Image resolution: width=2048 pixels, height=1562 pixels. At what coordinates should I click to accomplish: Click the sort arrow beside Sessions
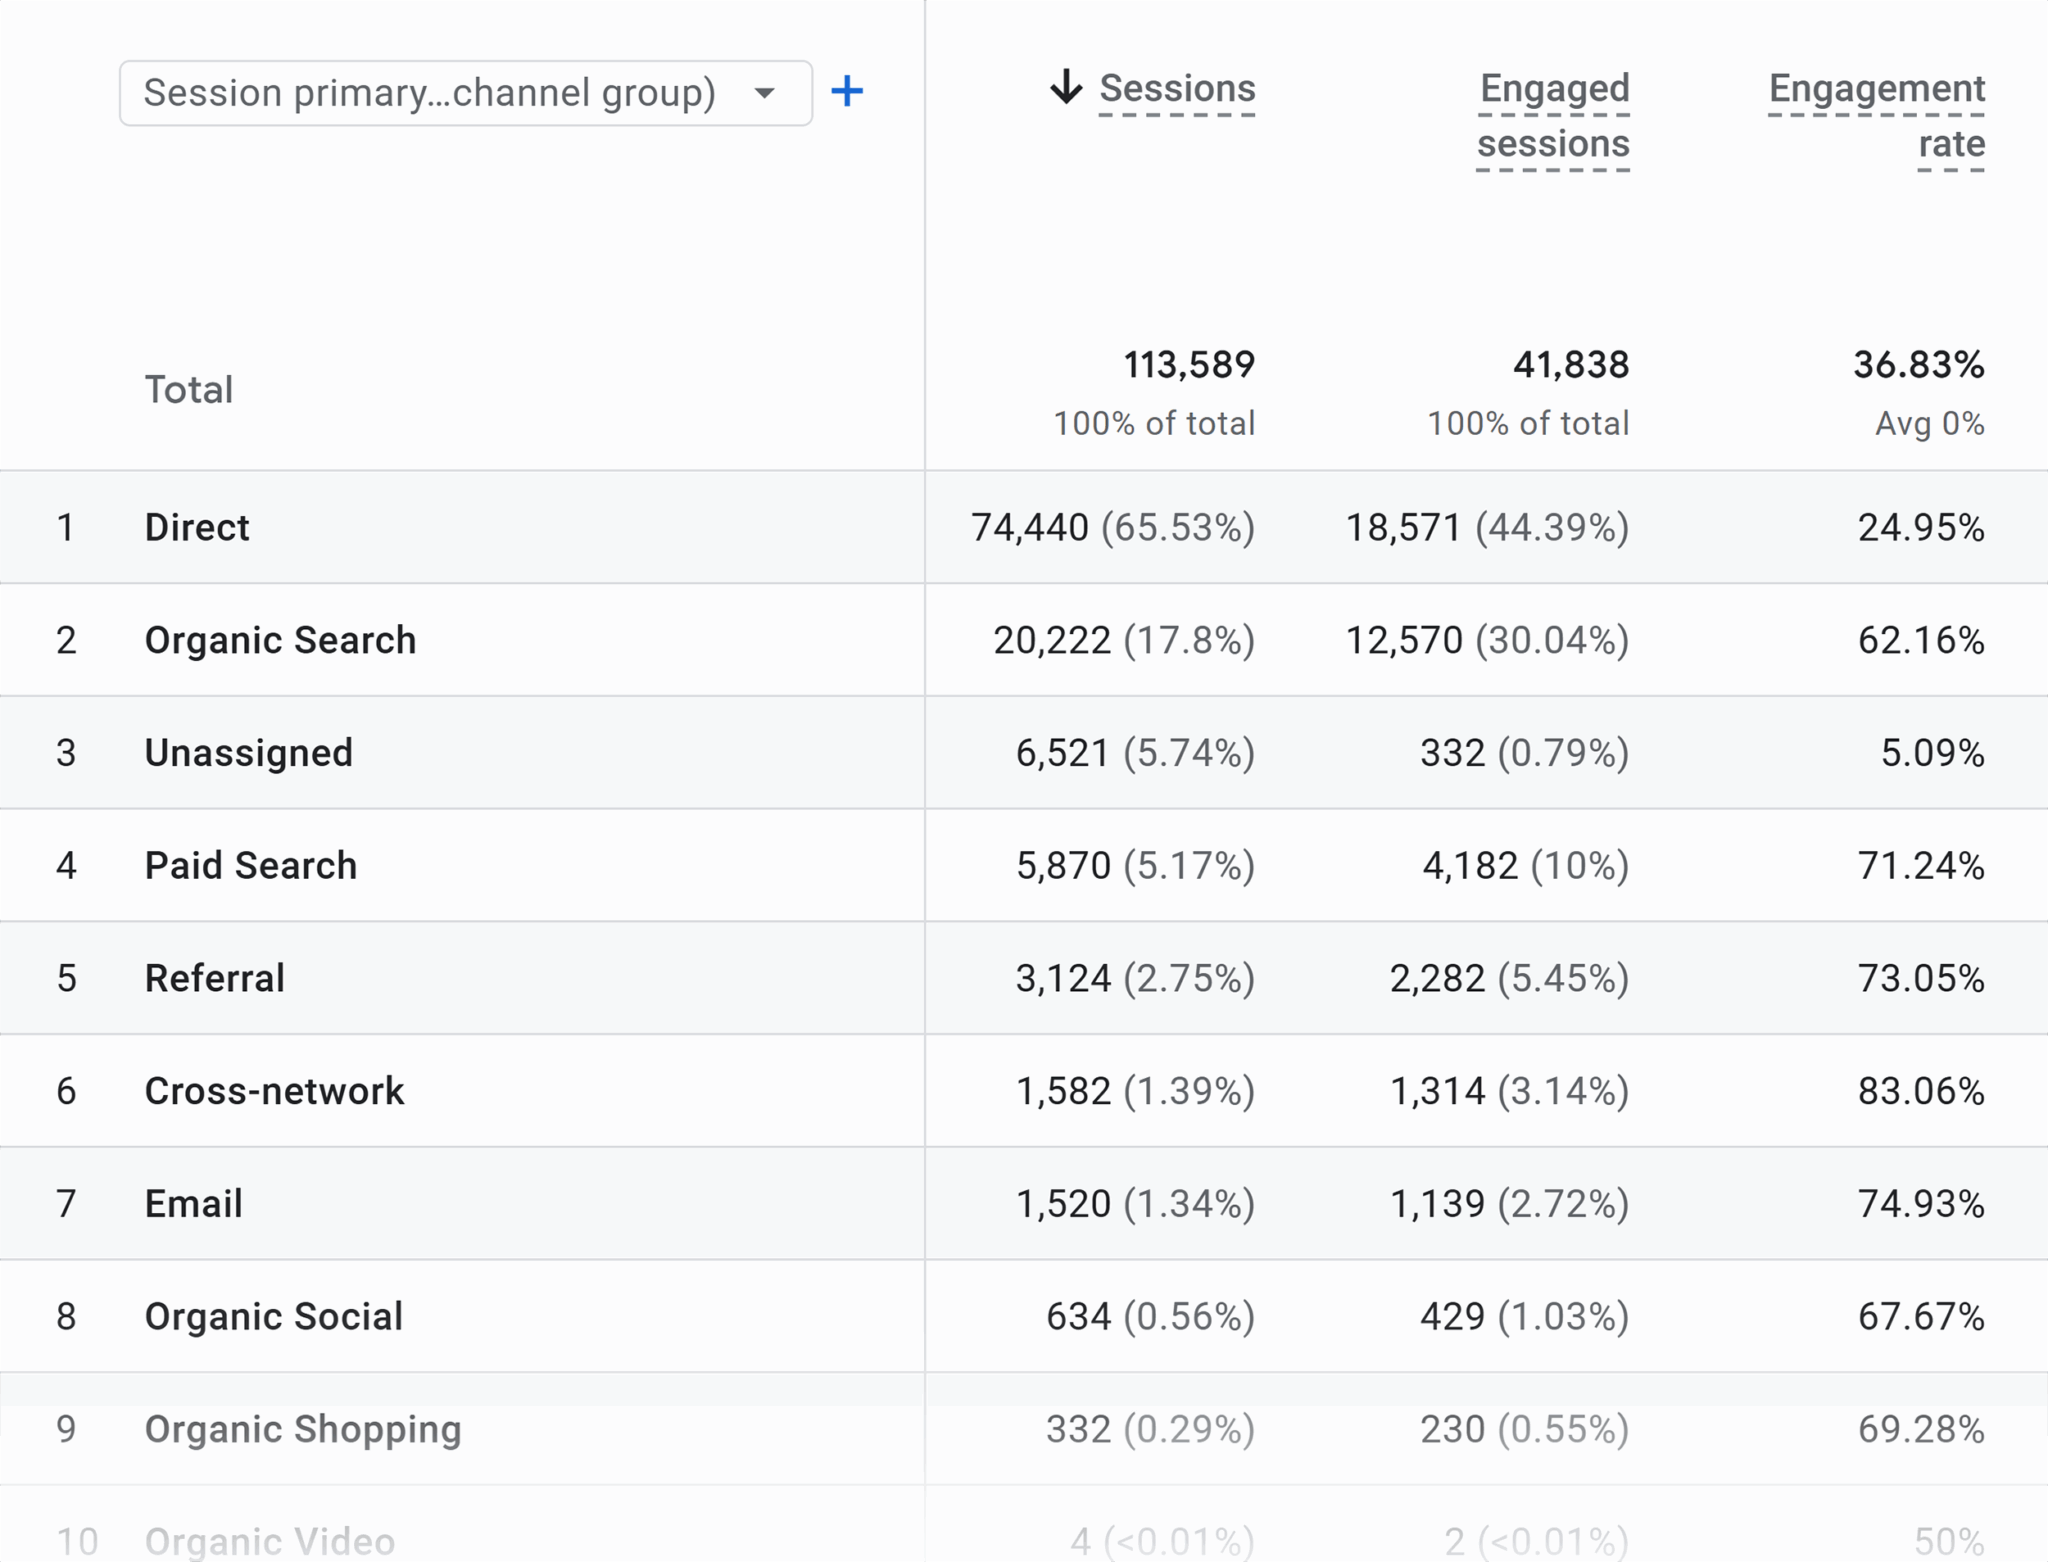coord(1066,87)
